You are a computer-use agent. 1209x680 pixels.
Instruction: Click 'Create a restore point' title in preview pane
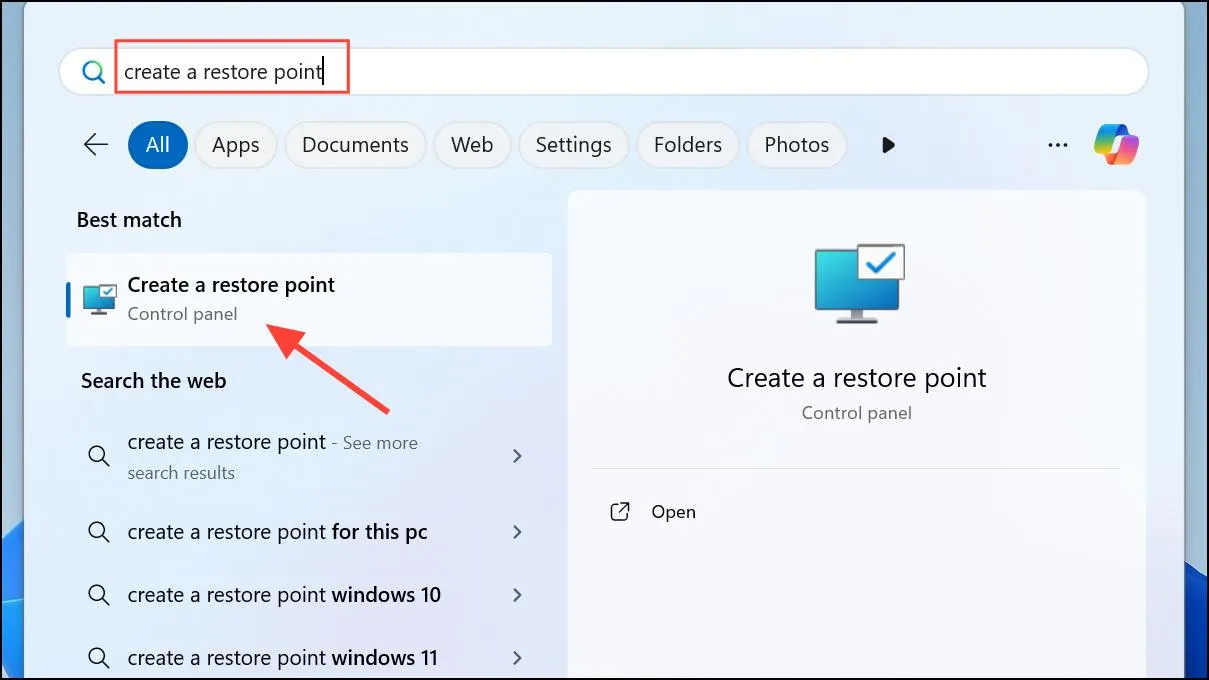(x=857, y=378)
